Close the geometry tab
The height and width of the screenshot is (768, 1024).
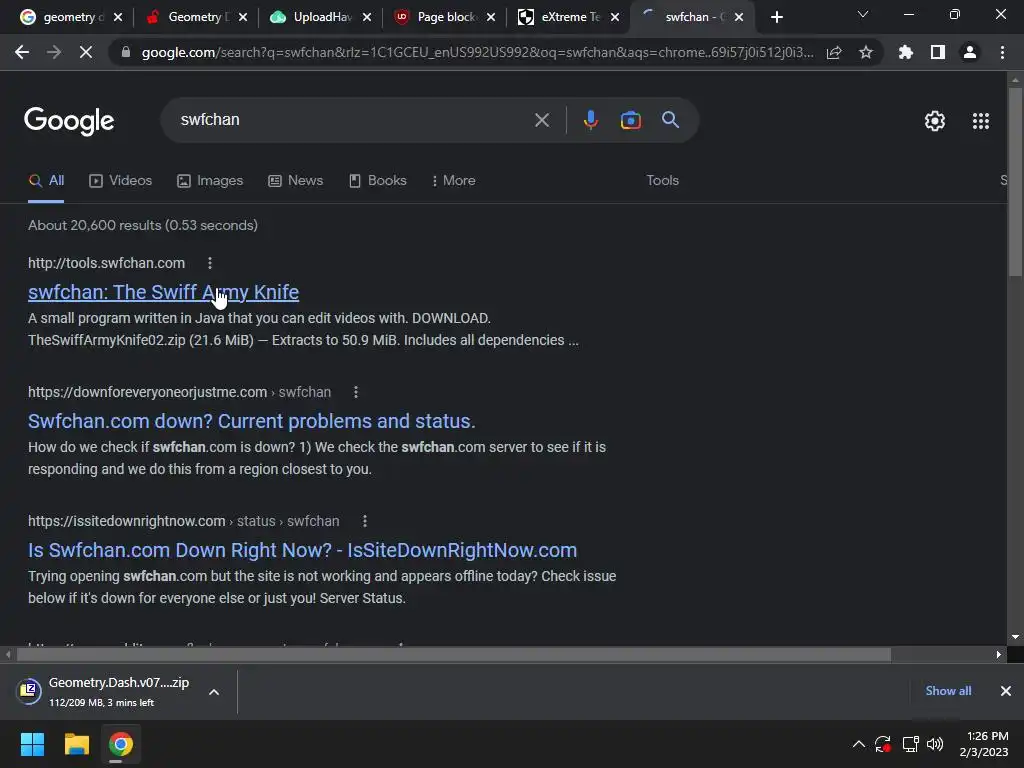118,17
